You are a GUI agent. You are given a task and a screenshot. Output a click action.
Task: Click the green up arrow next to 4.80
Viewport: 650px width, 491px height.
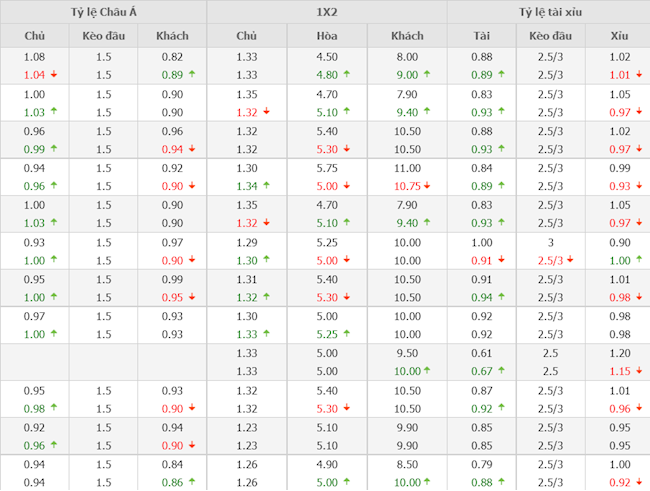pos(346,75)
